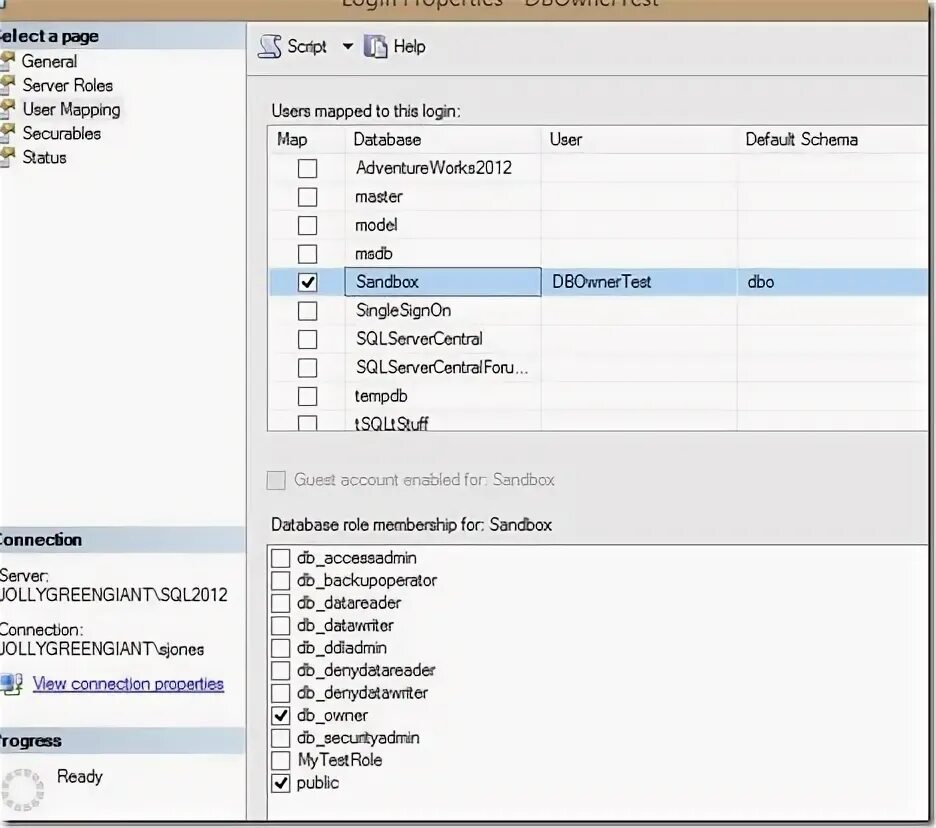Open the User Mapping page
936x828 pixels.
click(70, 109)
